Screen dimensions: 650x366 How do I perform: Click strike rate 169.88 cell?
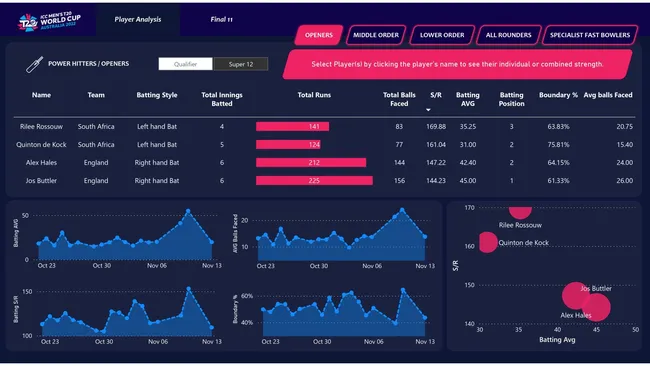tap(436, 126)
